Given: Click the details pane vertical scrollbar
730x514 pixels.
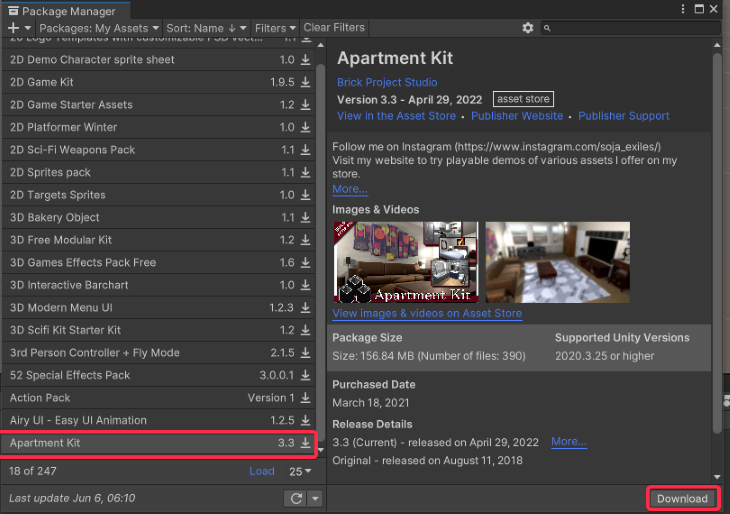Looking at the screenshot, I should click(717, 242).
